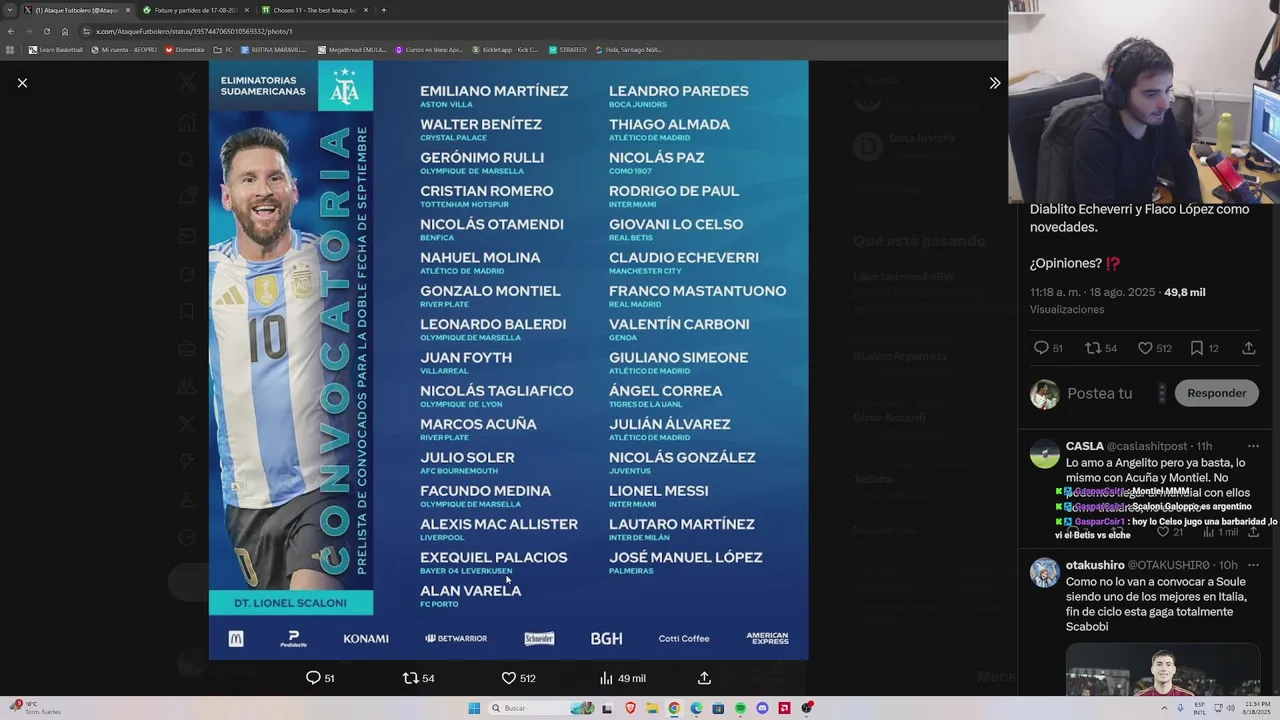The image size is (1280, 720).
Task: Open otakushiro's profile avatar
Action: [1044, 573]
